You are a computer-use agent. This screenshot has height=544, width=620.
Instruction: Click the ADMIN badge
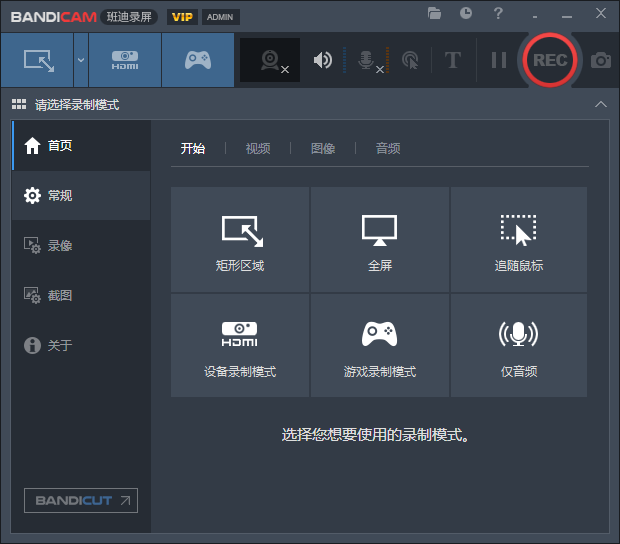[220, 17]
